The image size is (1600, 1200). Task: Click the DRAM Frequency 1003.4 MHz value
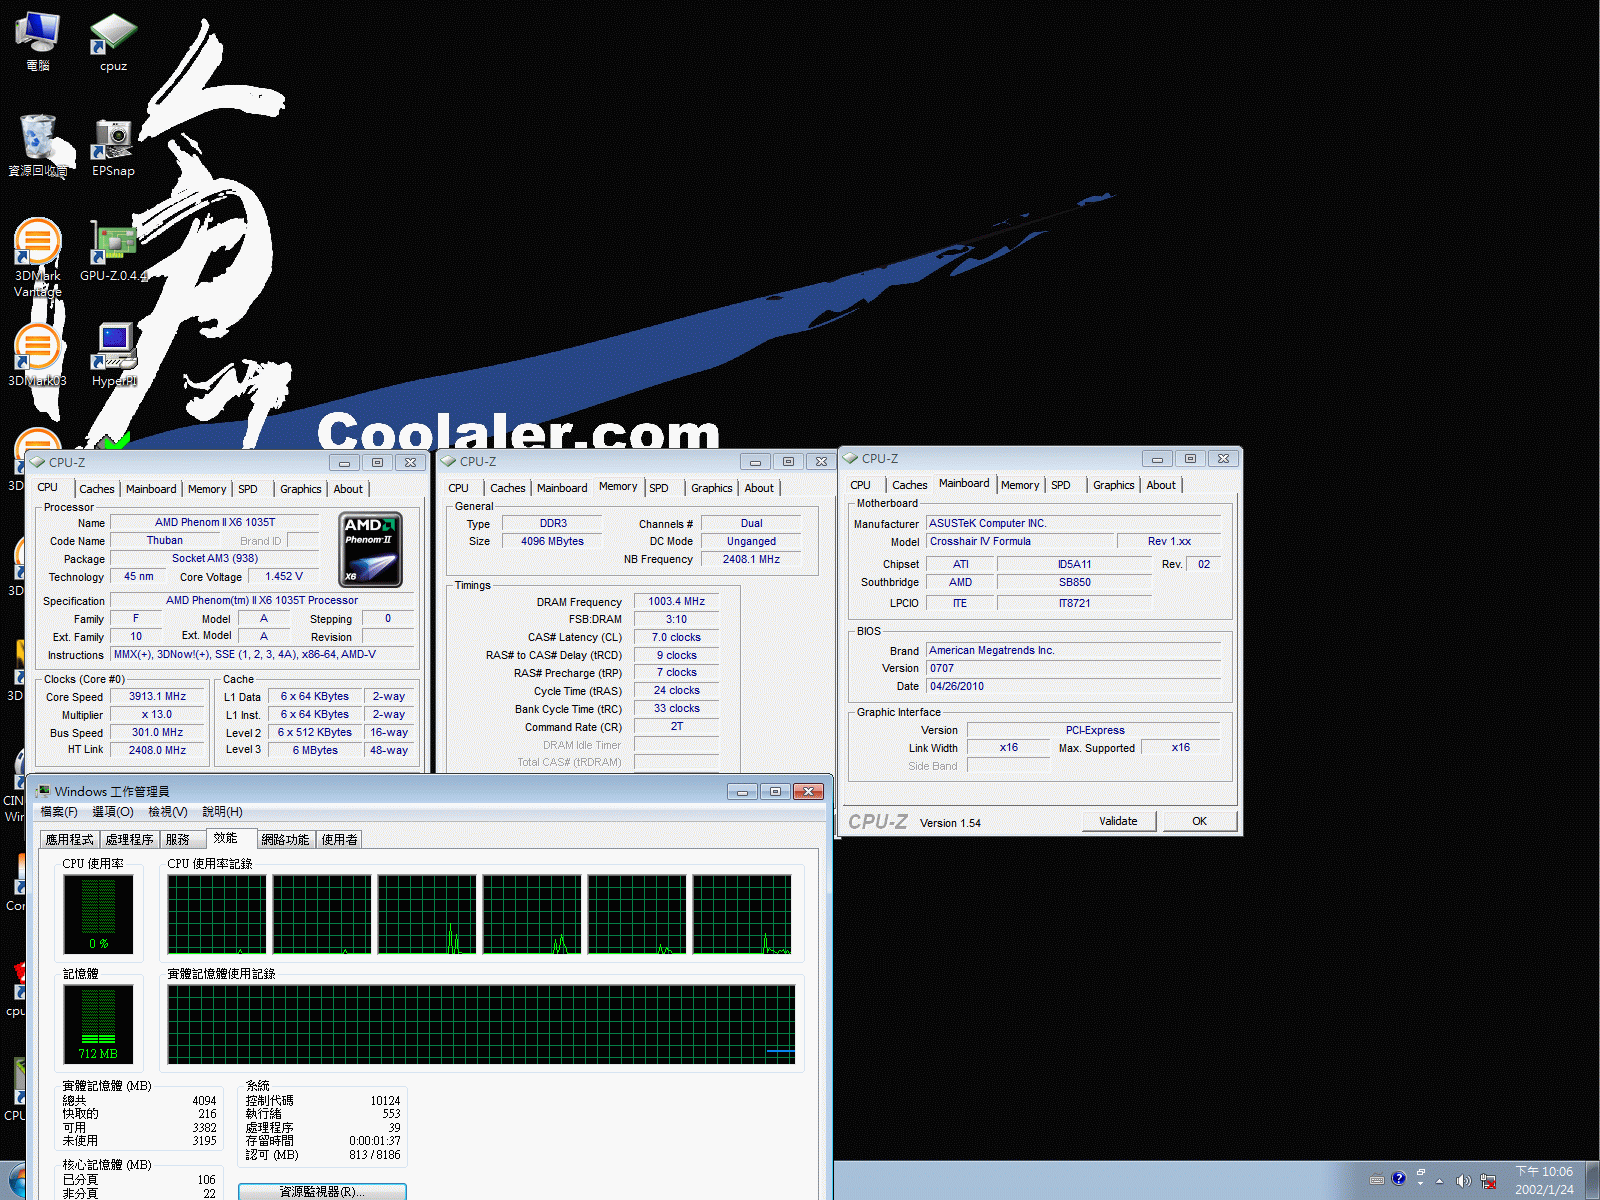coord(677,602)
